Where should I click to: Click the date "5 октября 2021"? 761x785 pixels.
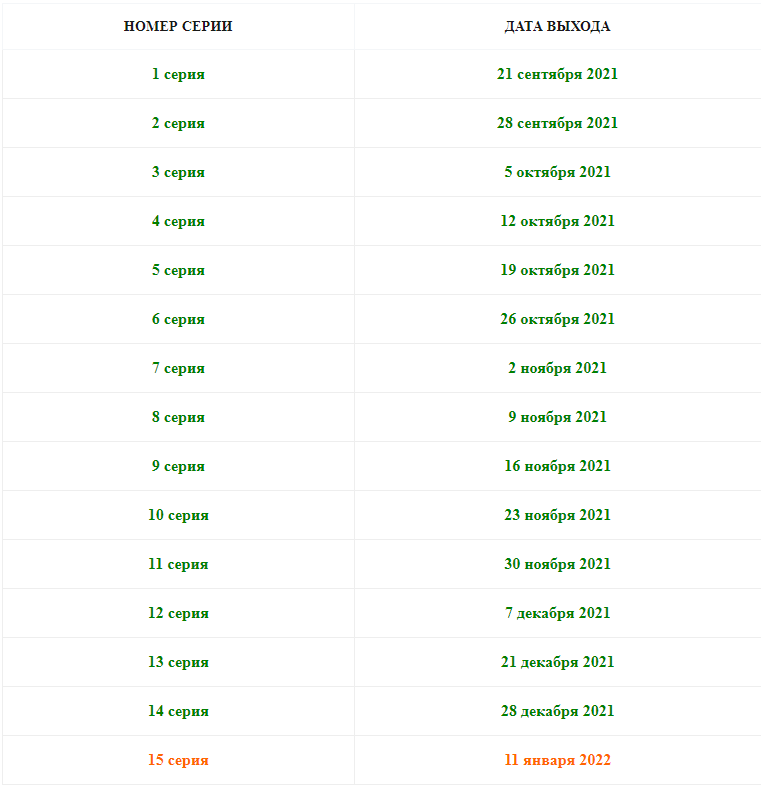(x=557, y=172)
